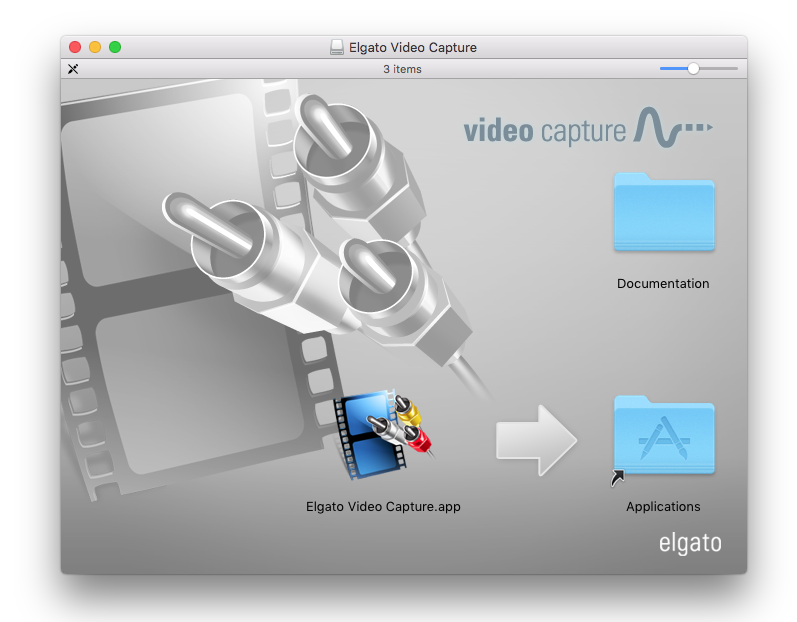The width and height of the screenshot is (797, 622).
Task: Open the Documentation folder icon
Action: [664, 212]
